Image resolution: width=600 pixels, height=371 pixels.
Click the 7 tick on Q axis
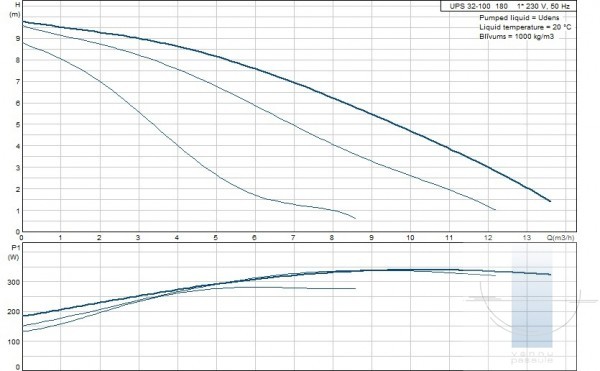tap(293, 238)
